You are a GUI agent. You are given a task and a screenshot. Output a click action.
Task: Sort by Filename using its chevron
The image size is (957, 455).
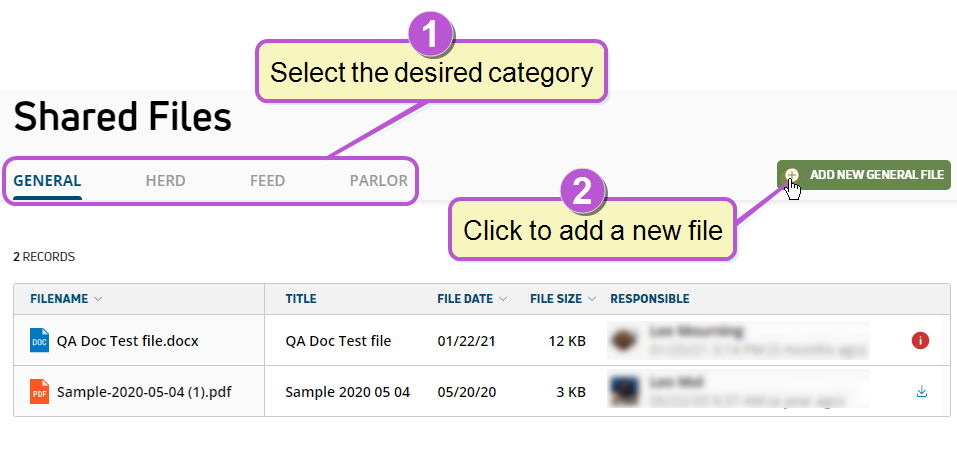pos(98,299)
